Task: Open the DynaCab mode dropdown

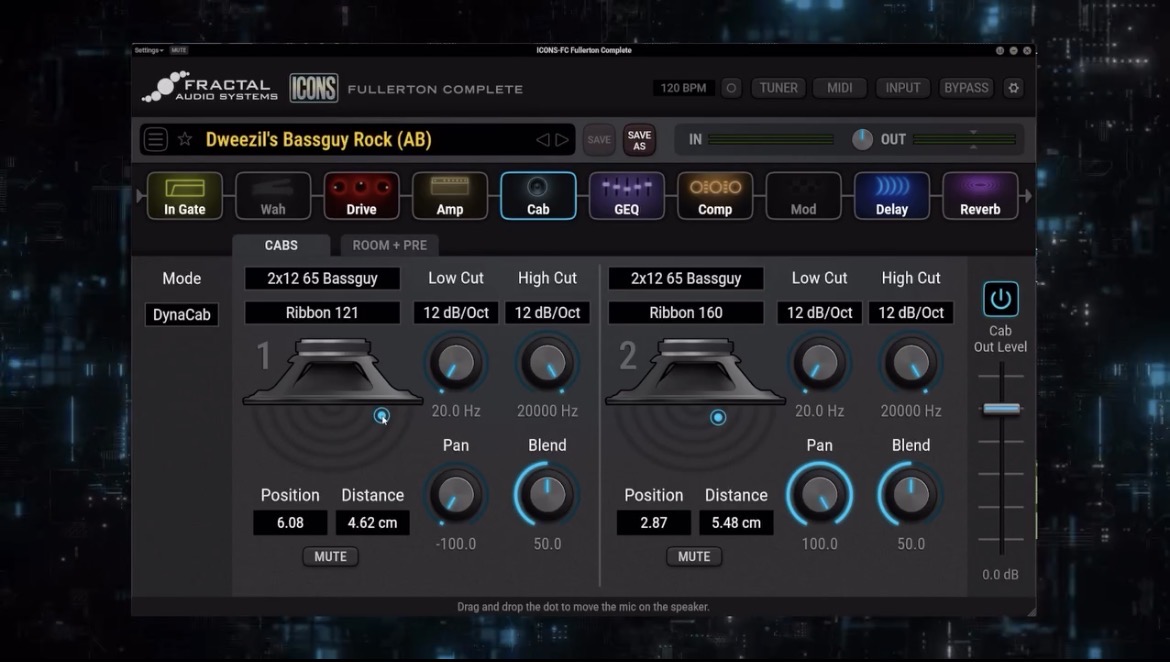Action: (181, 314)
